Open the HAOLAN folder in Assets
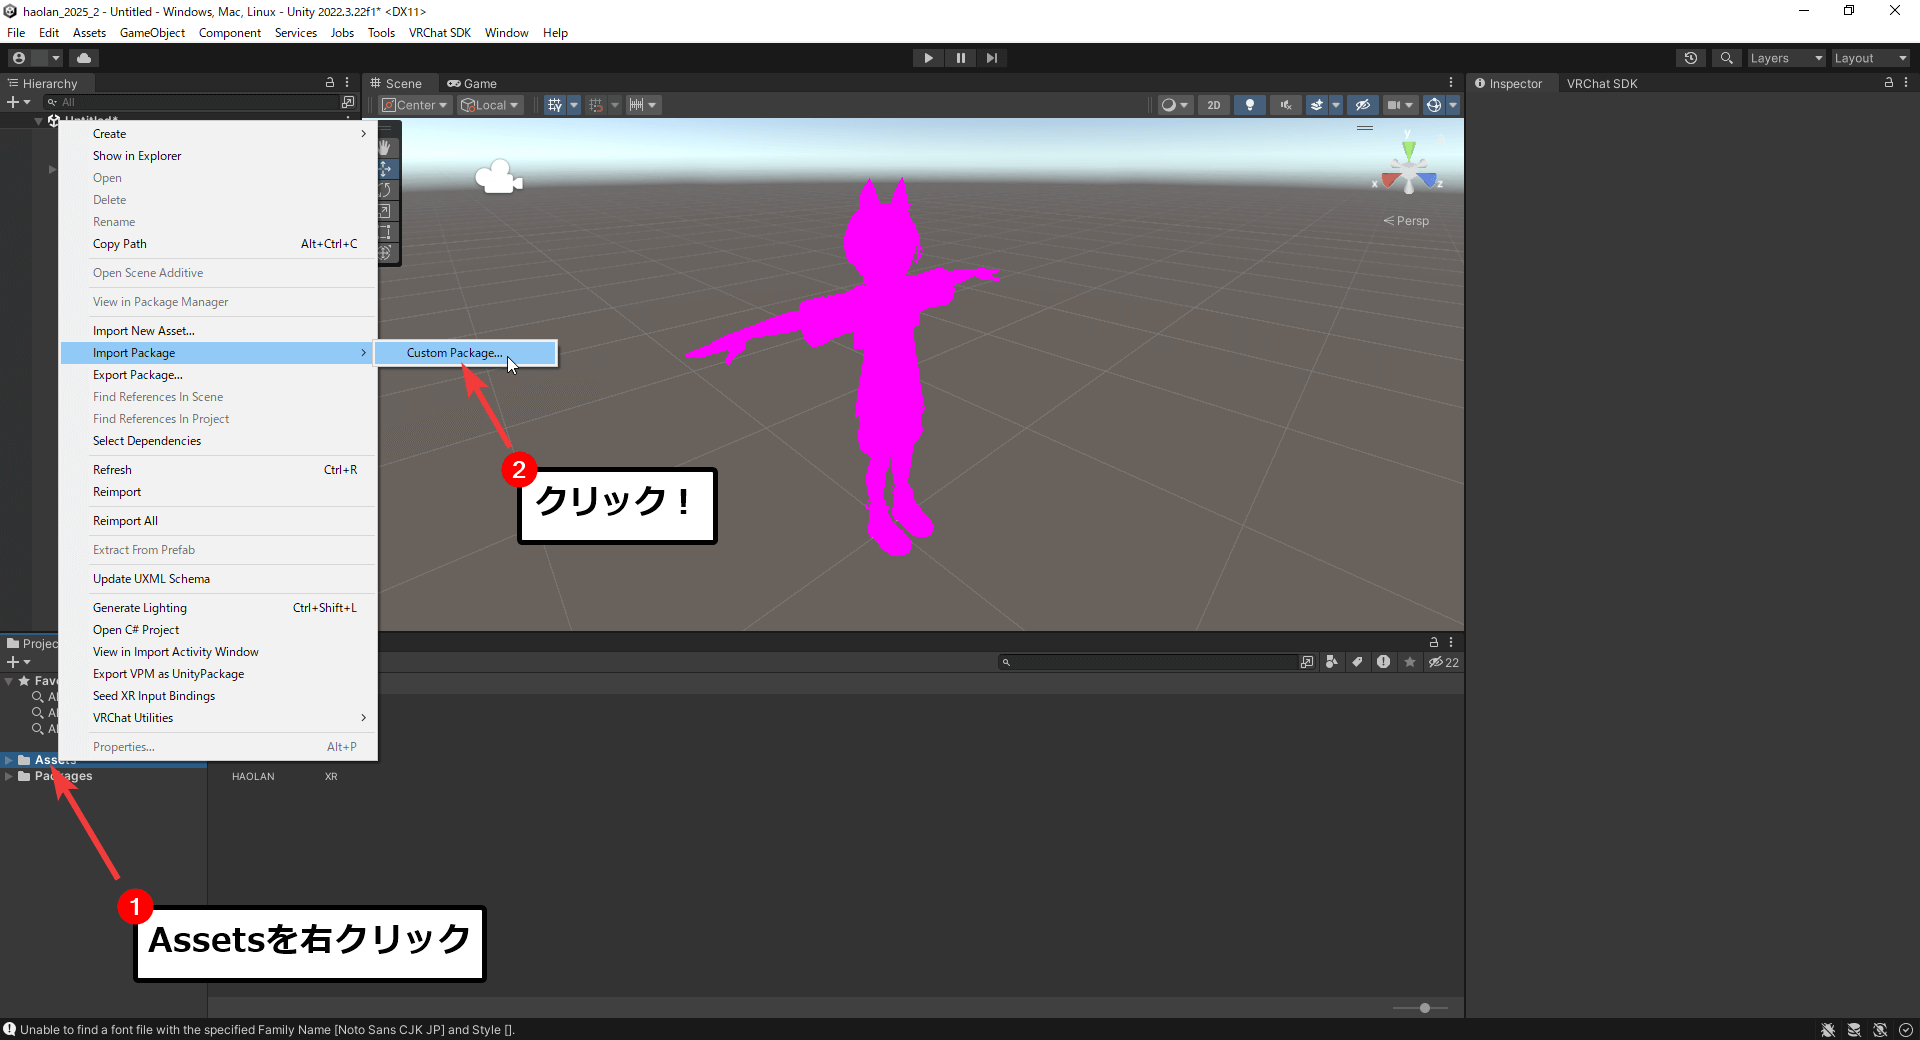The width and height of the screenshot is (1920, 1040). pos(253,776)
